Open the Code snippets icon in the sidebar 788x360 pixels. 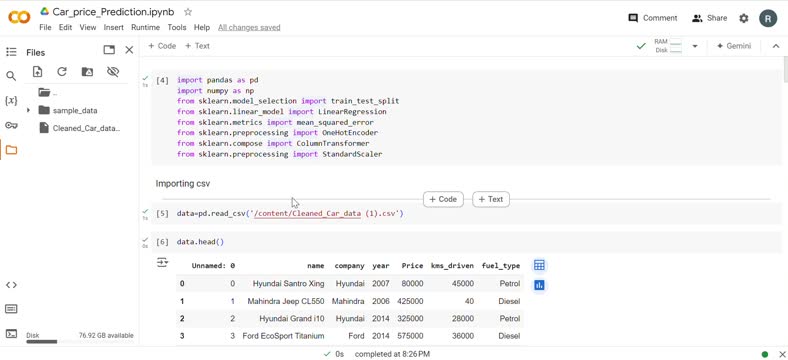click(x=11, y=285)
